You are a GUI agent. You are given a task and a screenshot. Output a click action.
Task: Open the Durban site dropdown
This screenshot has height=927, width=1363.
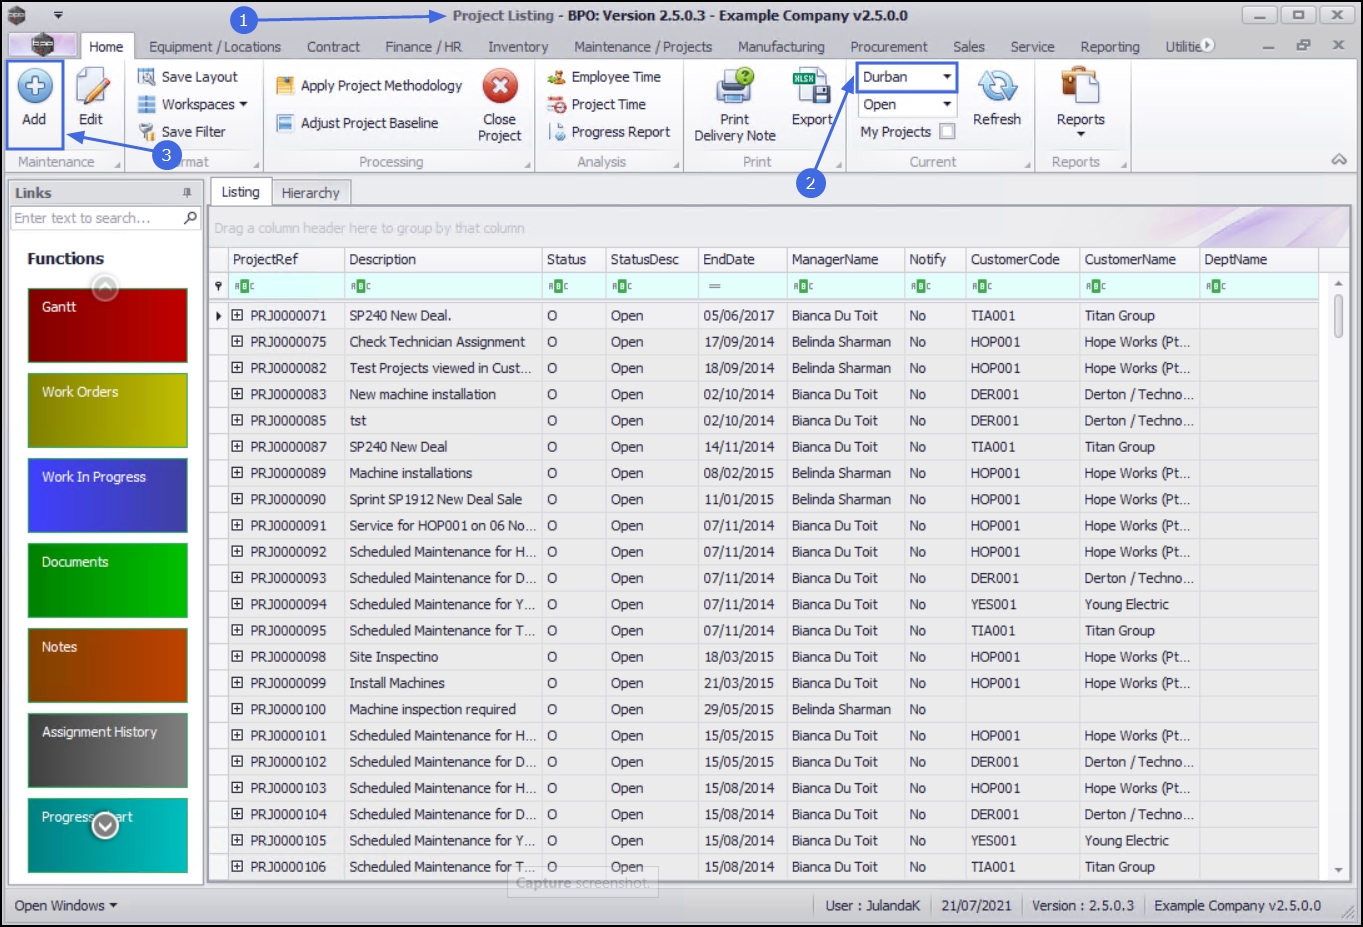coord(946,77)
